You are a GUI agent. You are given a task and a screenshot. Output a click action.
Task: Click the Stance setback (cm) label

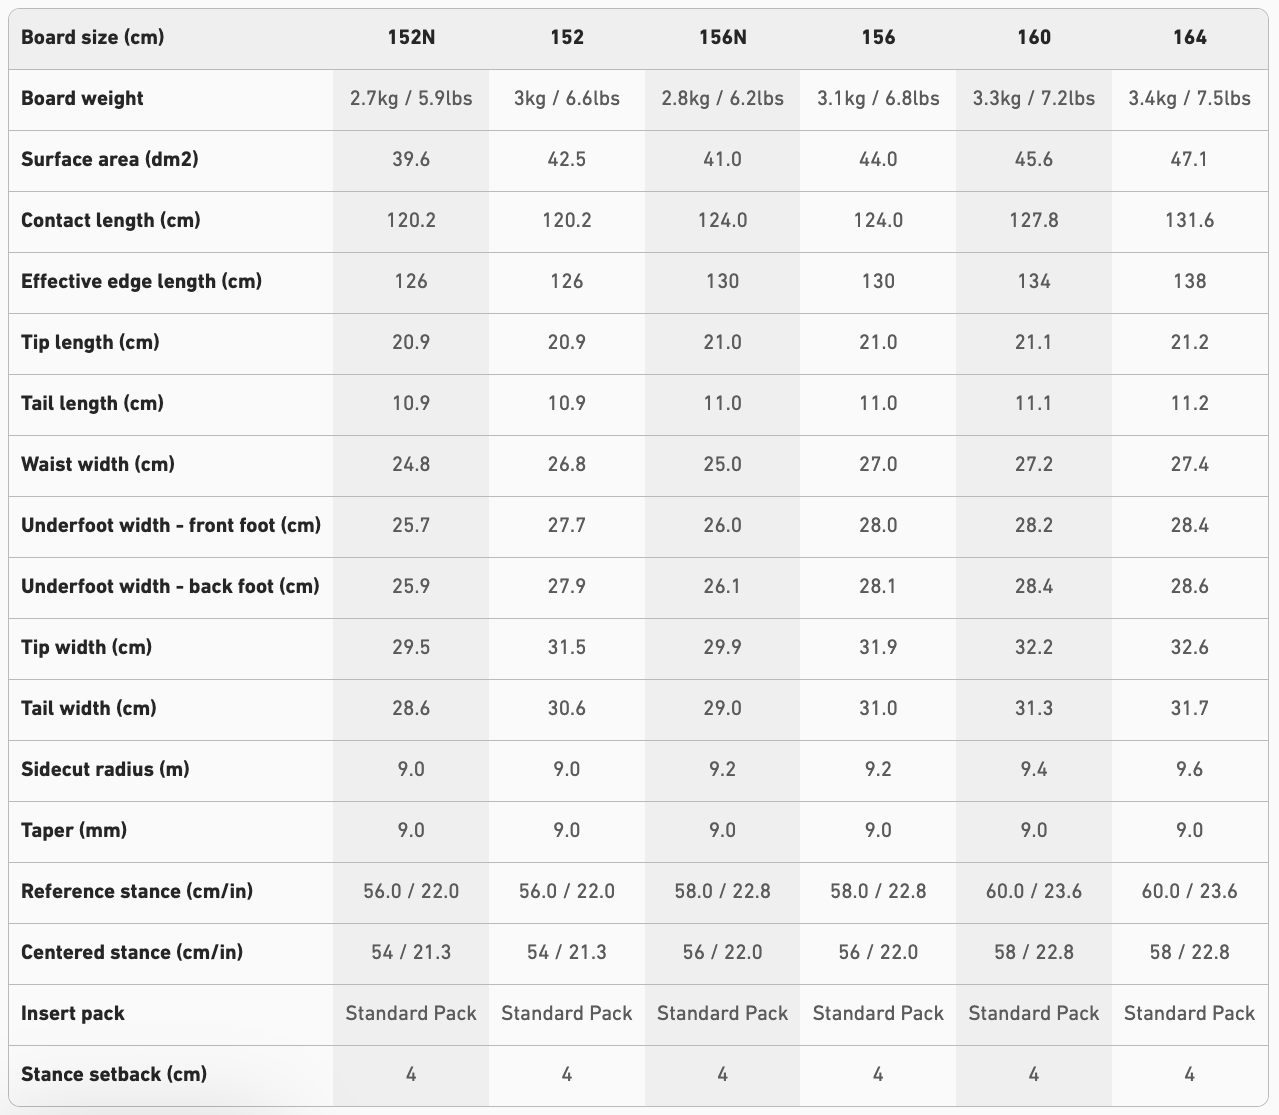[x=114, y=1074]
